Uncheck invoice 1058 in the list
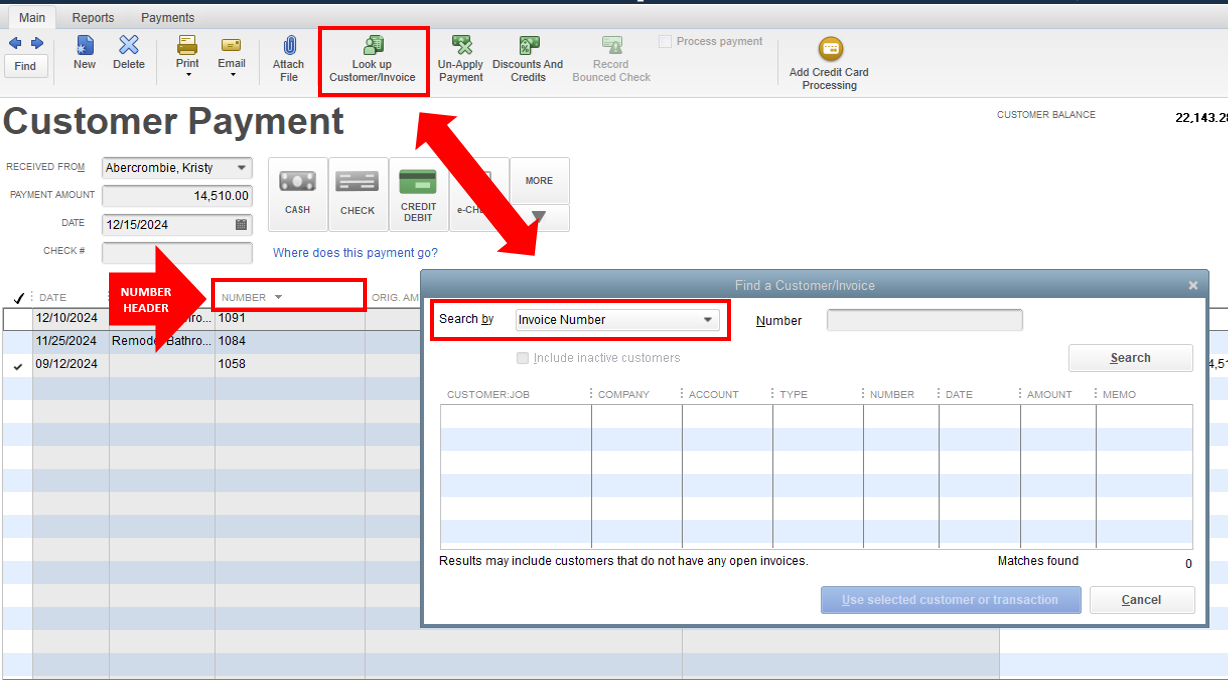Viewport: 1228px width, 680px height. pos(18,364)
